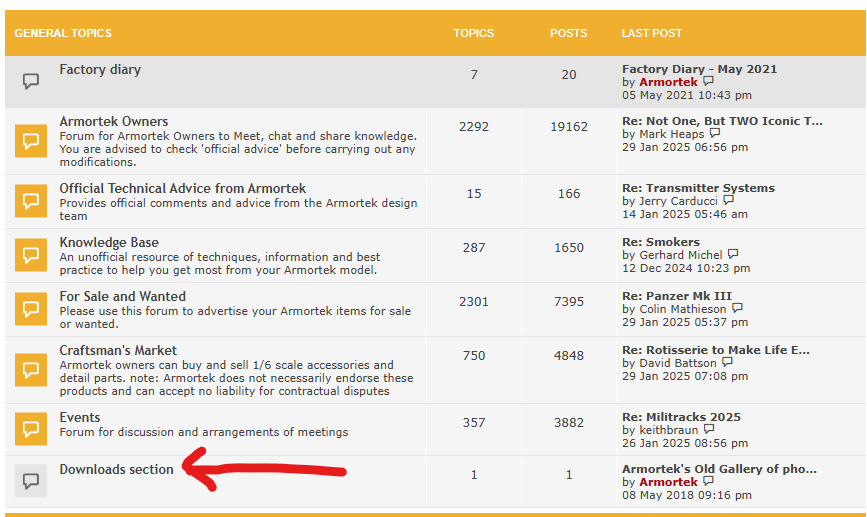
Task: Open the Knowledge Base forum
Action: 109,243
